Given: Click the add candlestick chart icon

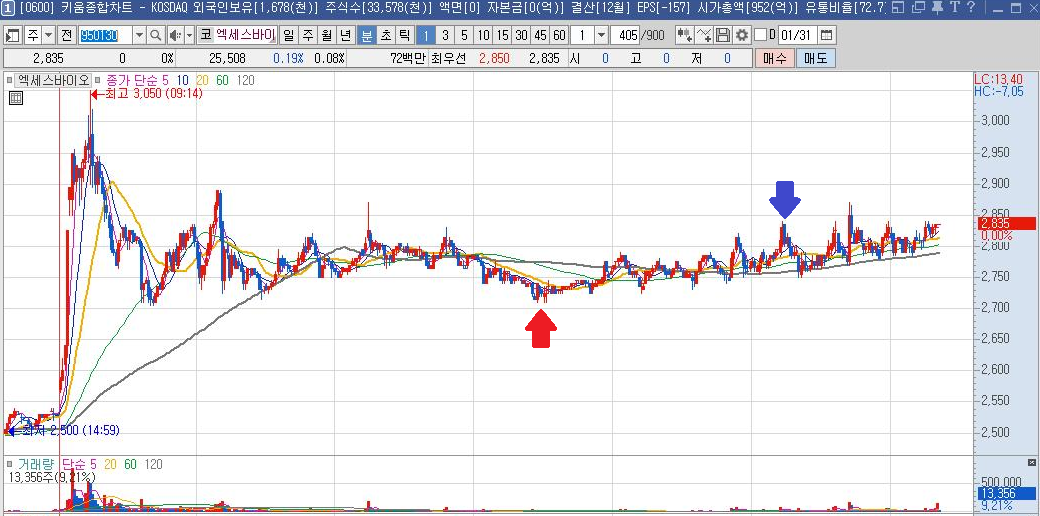Looking at the screenshot, I should coord(684,35).
